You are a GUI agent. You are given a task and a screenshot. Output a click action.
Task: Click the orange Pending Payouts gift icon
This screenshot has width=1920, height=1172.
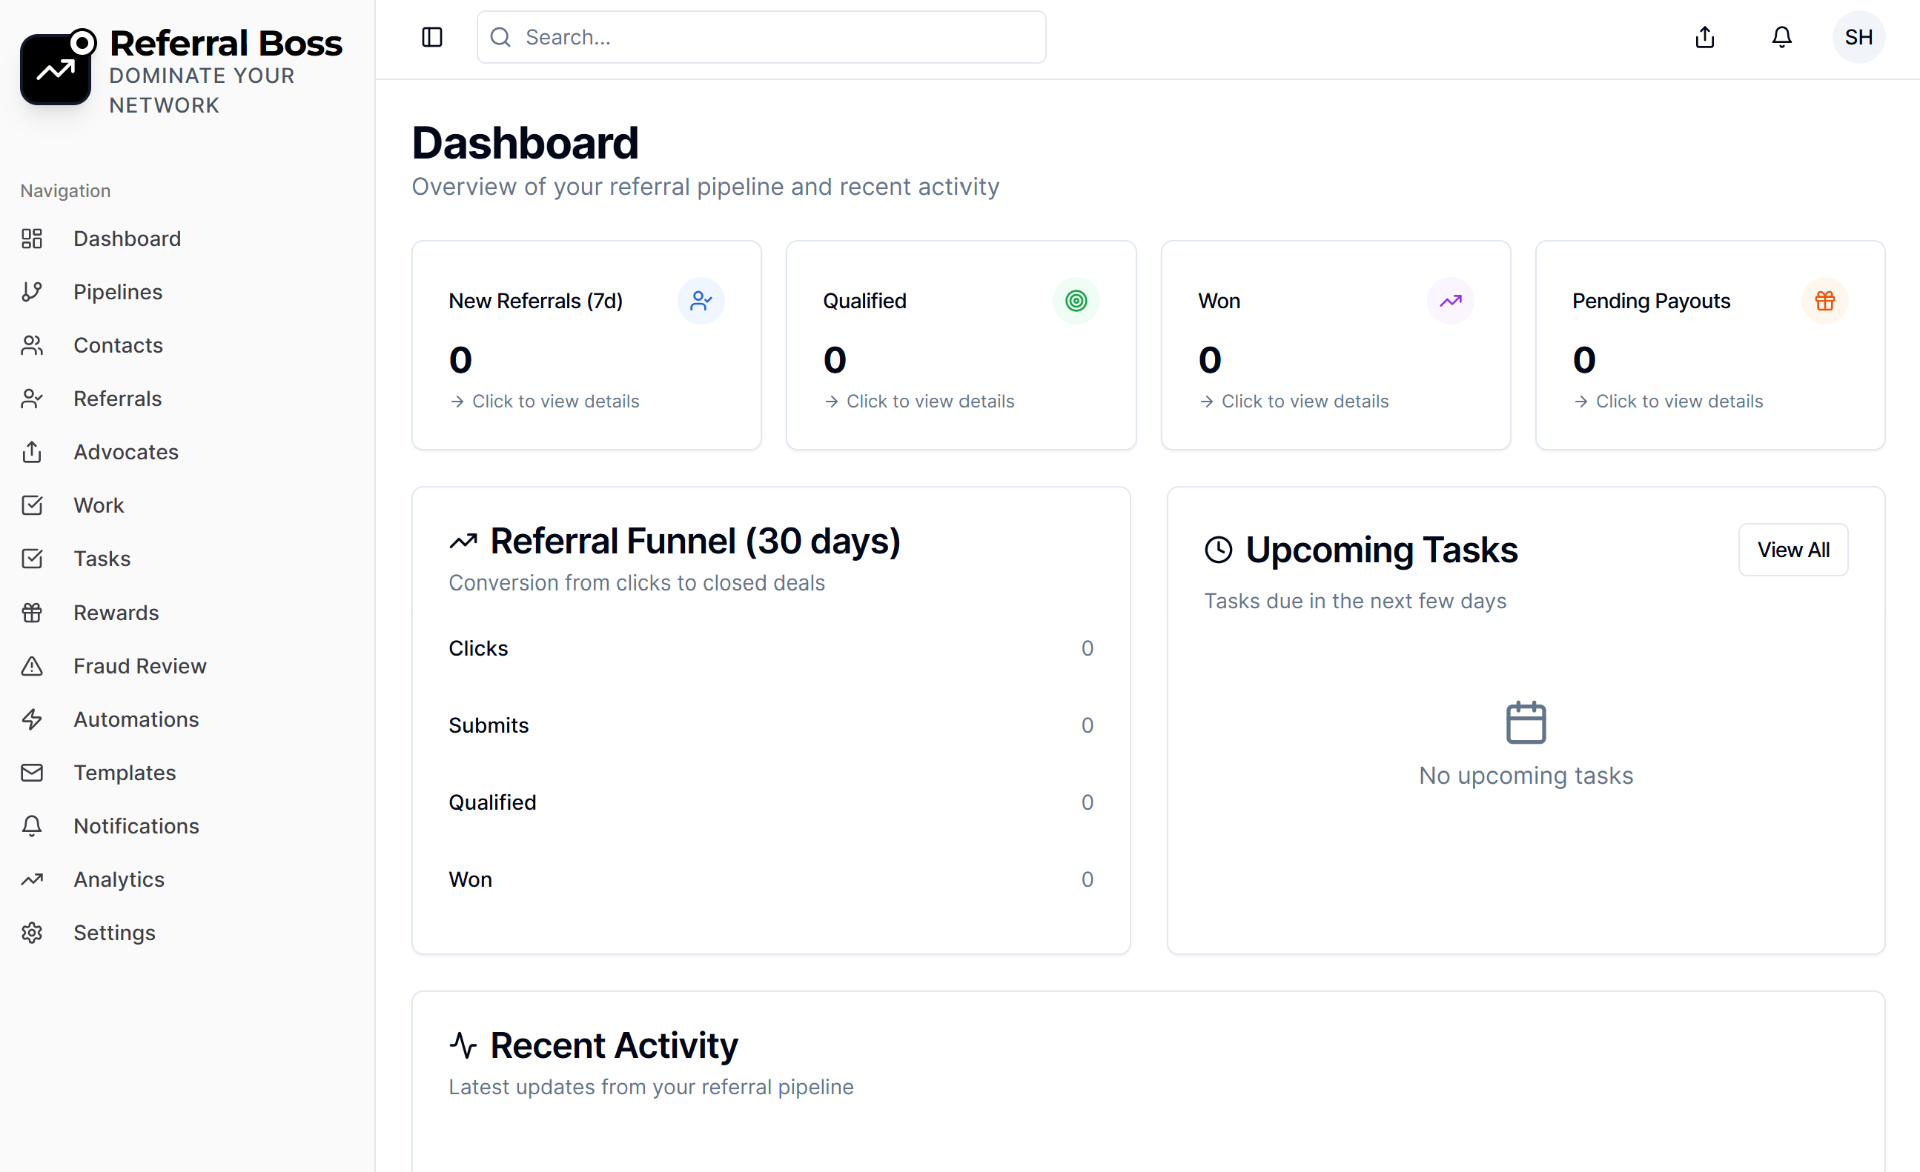coord(1825,301)
